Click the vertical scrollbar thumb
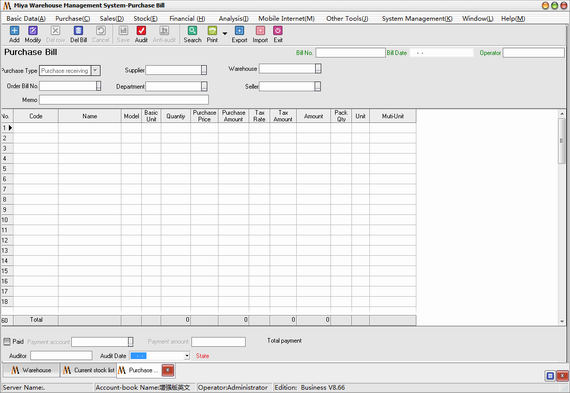This screenshot has height=393, width=570. pyautogui.click(x=562, y=140)
